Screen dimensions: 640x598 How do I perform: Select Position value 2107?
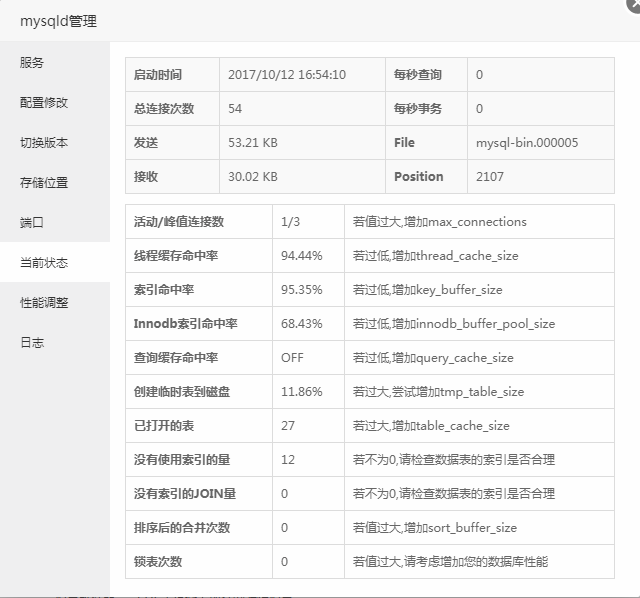coord(490,176)
